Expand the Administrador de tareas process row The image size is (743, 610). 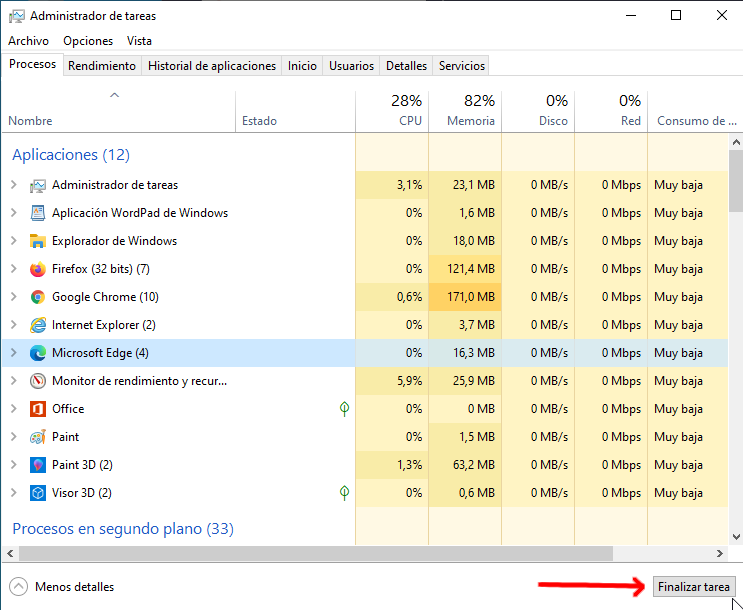click(x=14, y=185)
